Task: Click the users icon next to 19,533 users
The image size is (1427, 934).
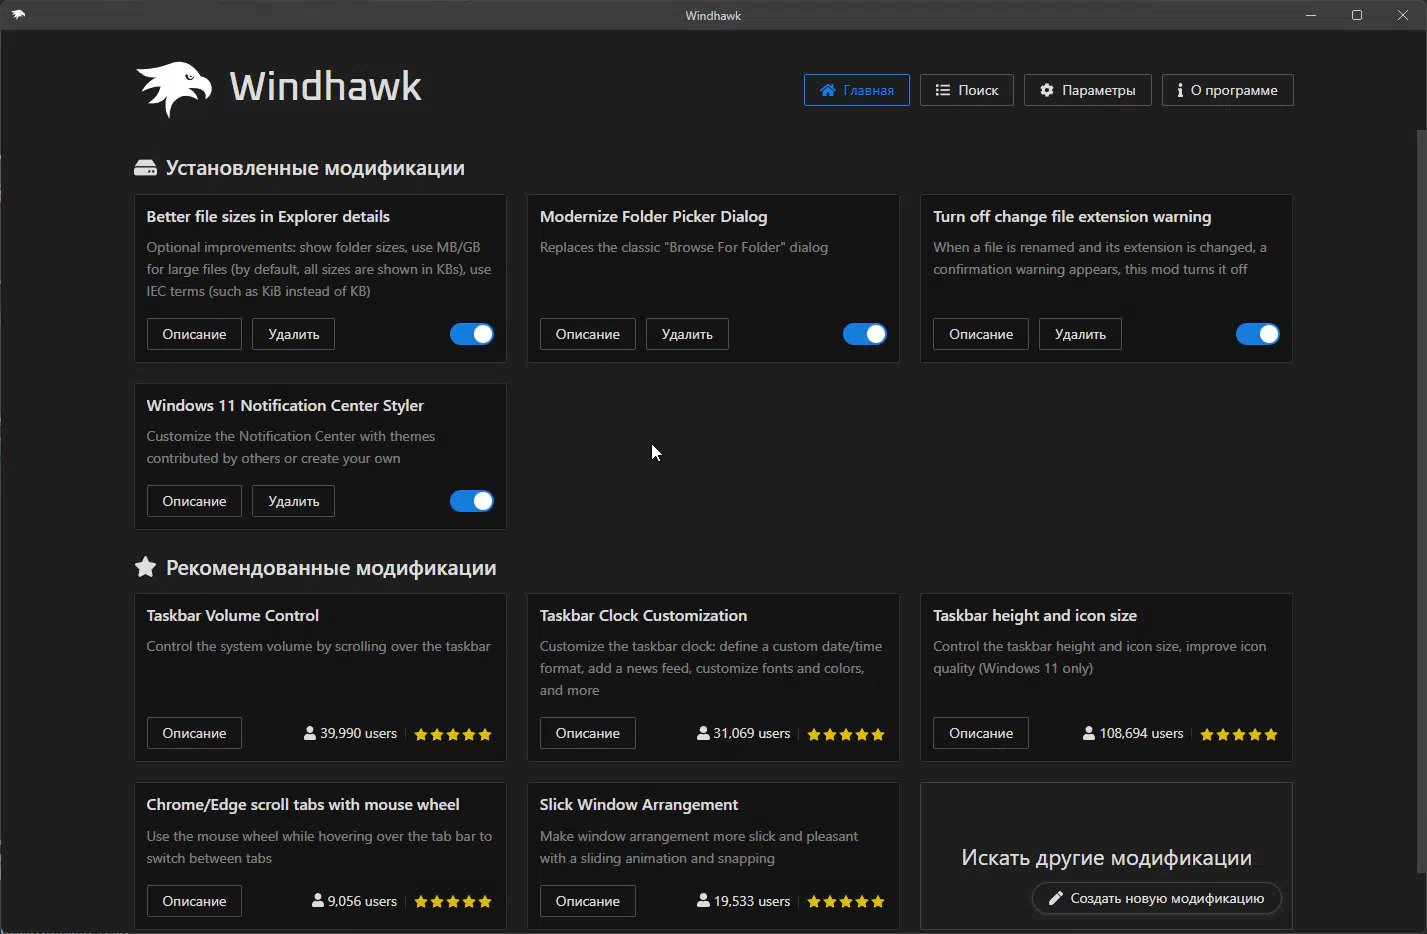Action: tap(703, 901)
